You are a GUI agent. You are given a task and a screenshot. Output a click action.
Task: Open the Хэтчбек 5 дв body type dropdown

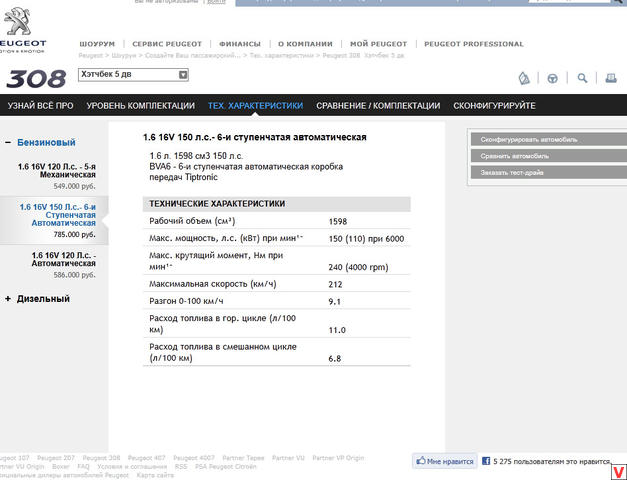[133, 75]
